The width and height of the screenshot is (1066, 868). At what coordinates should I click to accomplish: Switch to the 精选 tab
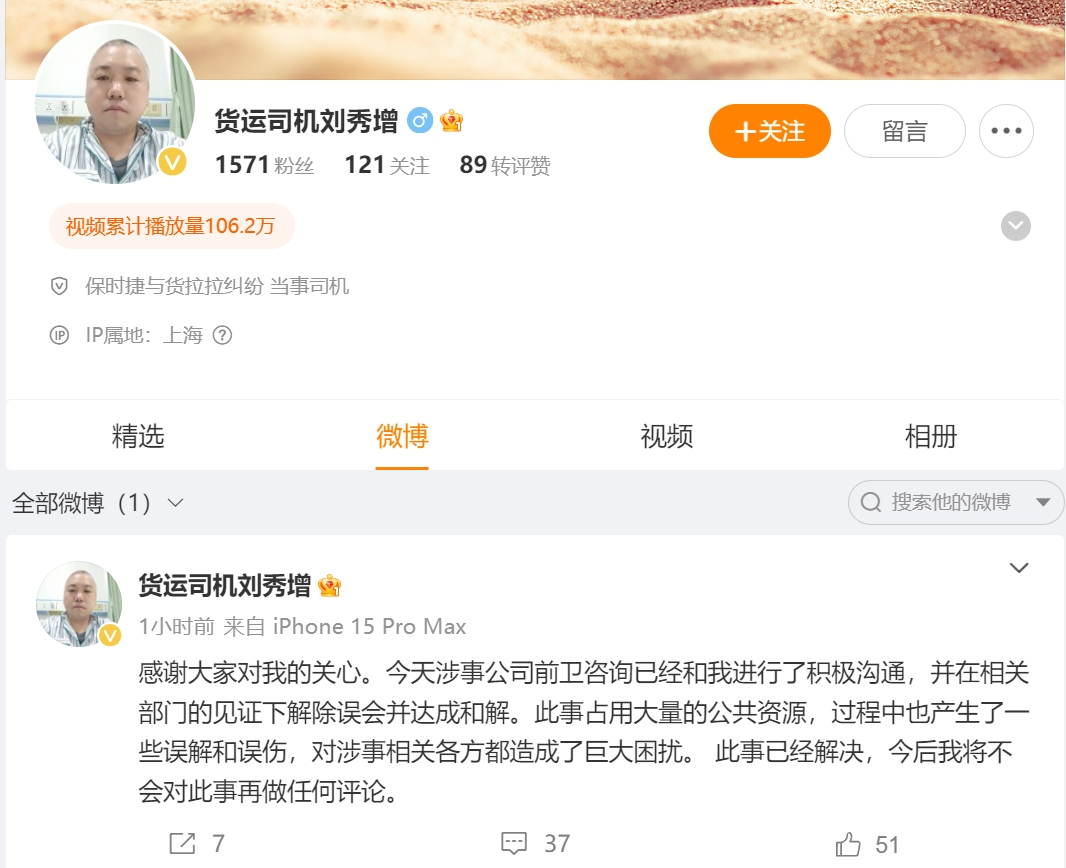[x=138, y=436]
